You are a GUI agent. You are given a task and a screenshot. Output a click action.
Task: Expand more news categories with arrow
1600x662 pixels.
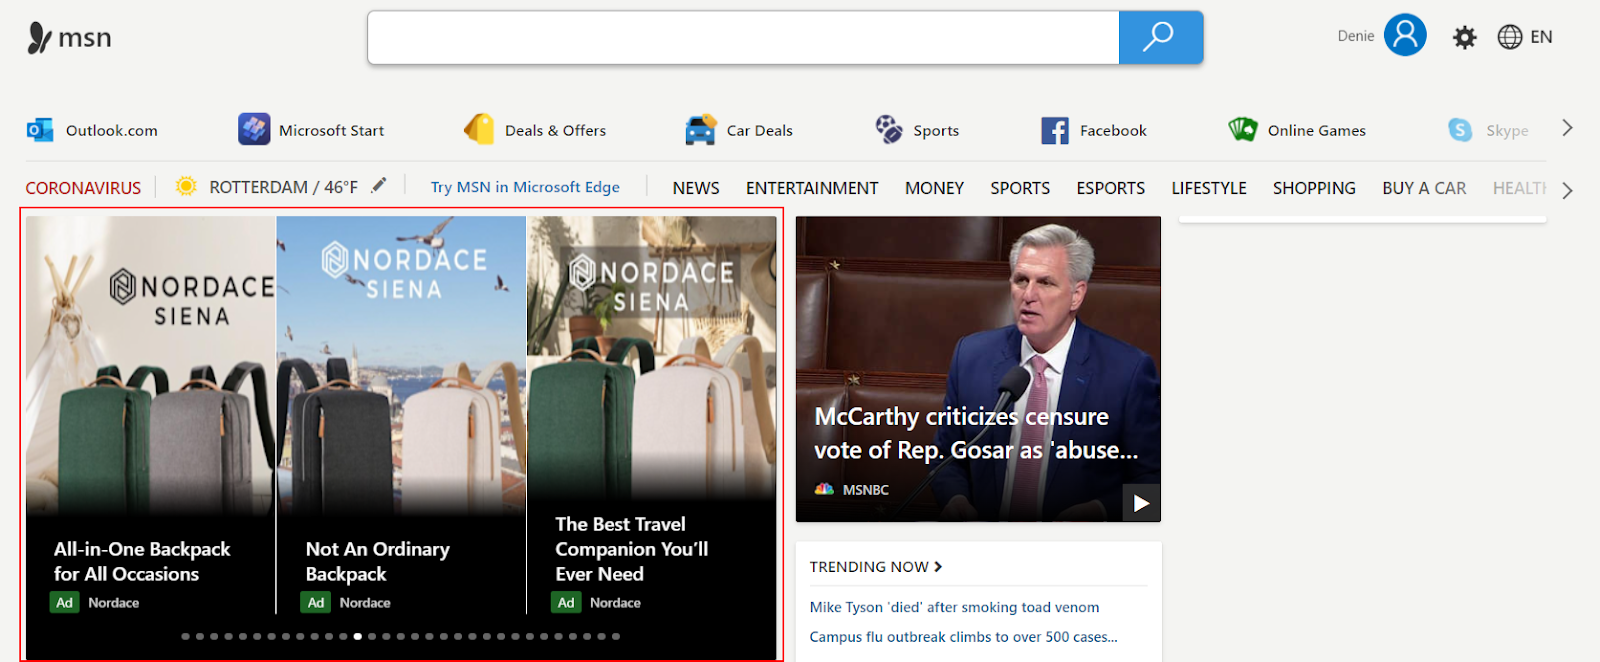(1567, 190)
